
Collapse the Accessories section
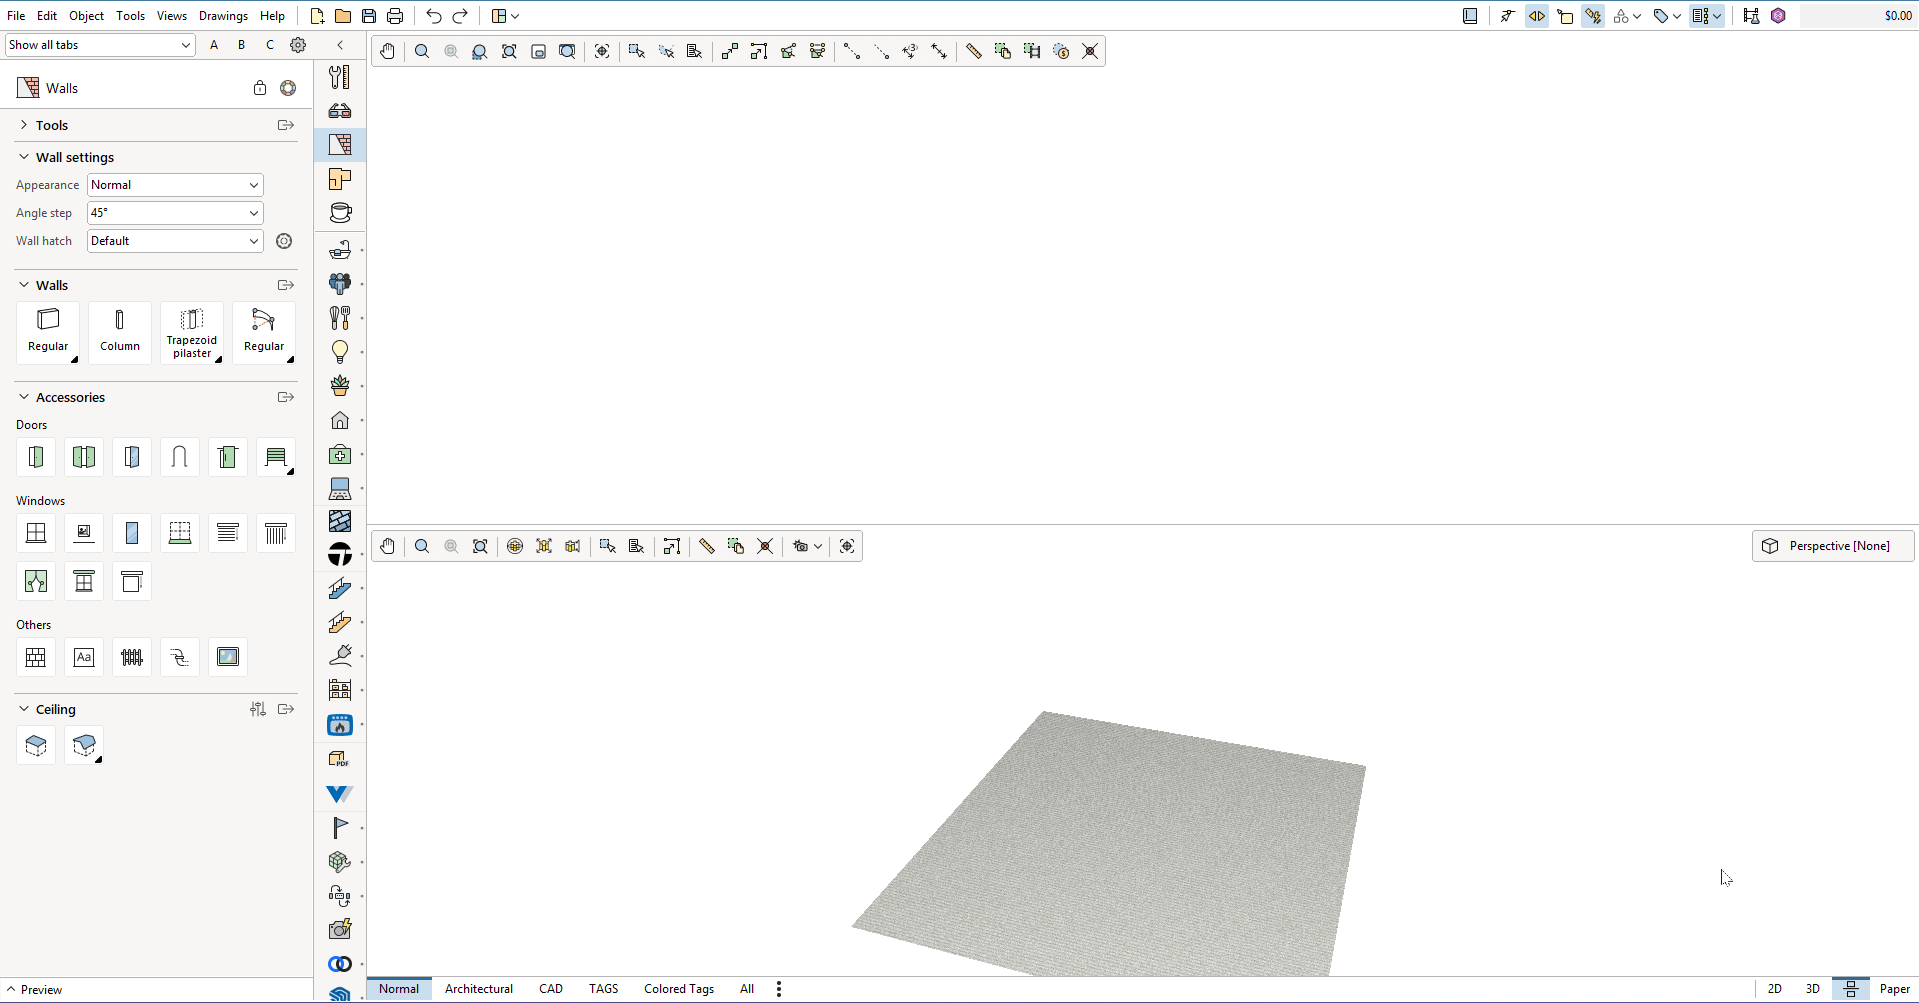coord(24,397)
